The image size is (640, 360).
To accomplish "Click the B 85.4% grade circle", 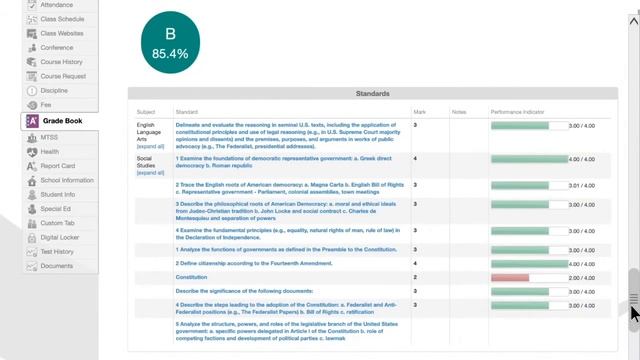I will tap(170, 42).
